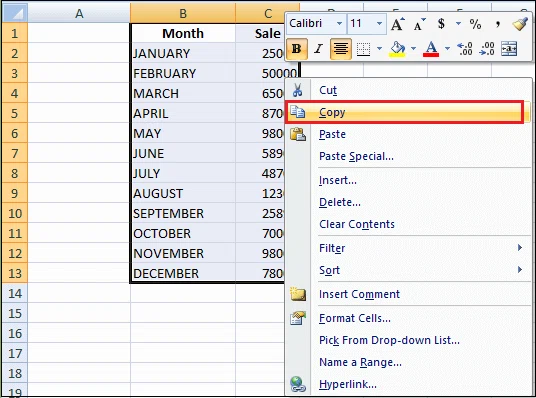This screenshot has width=536, height=398.
Task: Click the Format Cells icon
Action: (298, 318)
